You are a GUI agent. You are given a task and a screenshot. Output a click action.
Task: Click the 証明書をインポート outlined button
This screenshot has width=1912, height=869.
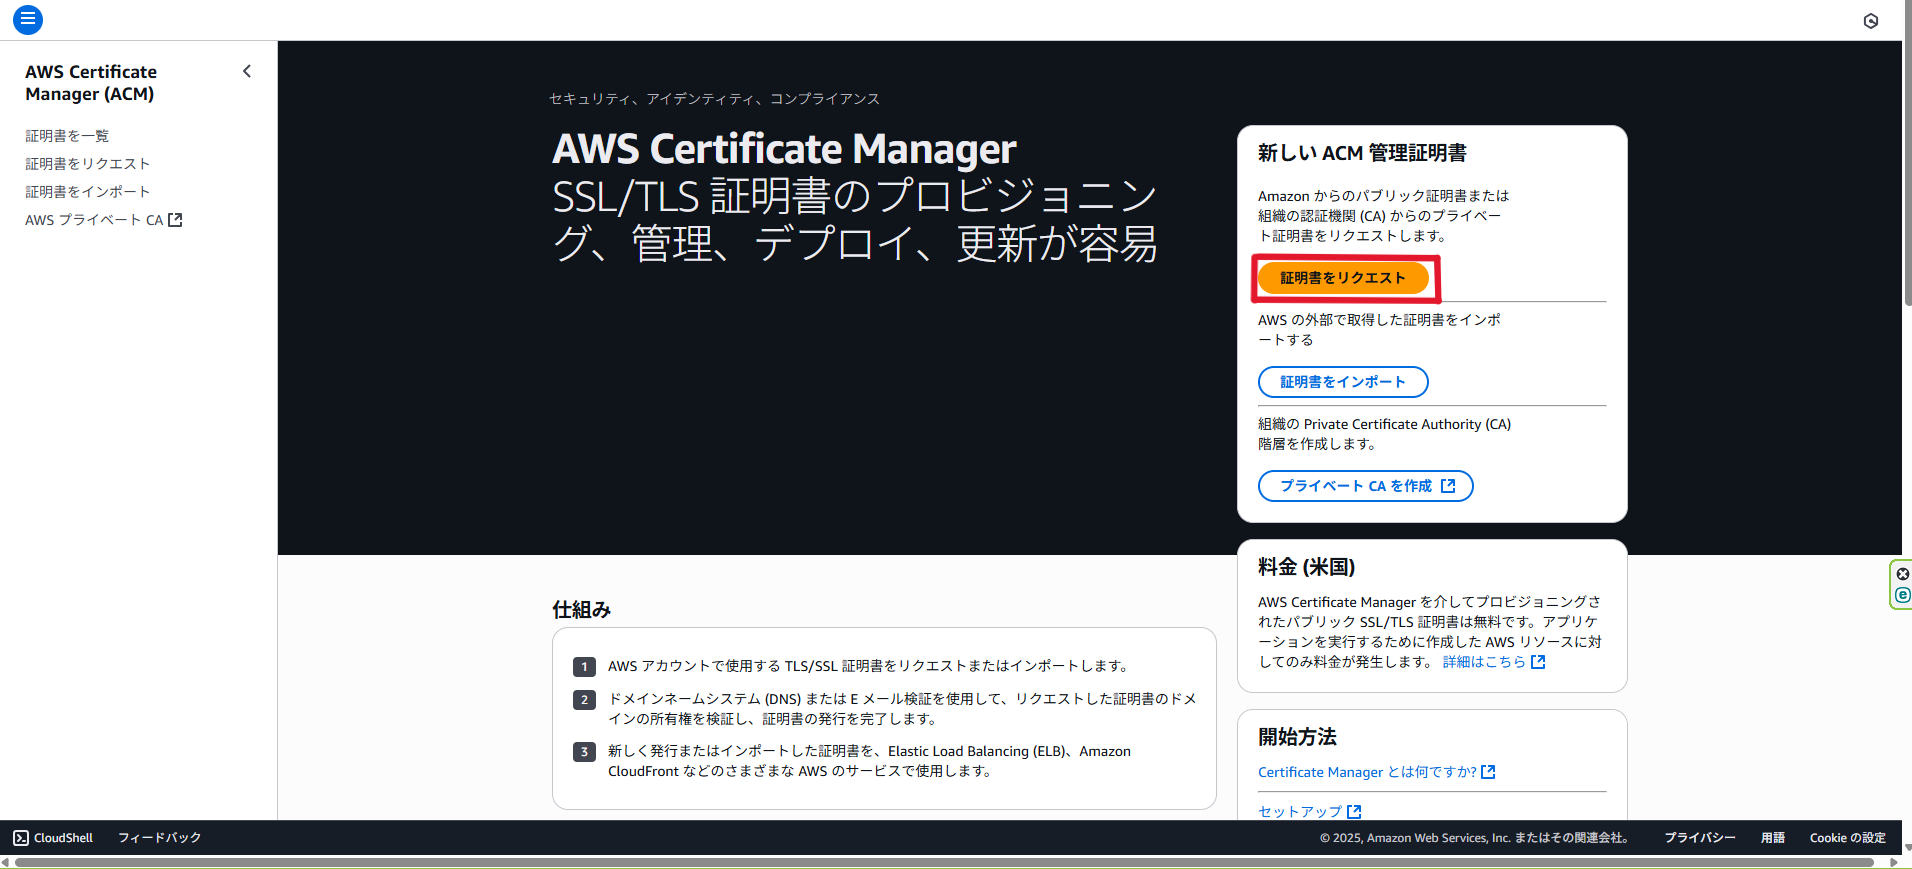(1343, 382)
